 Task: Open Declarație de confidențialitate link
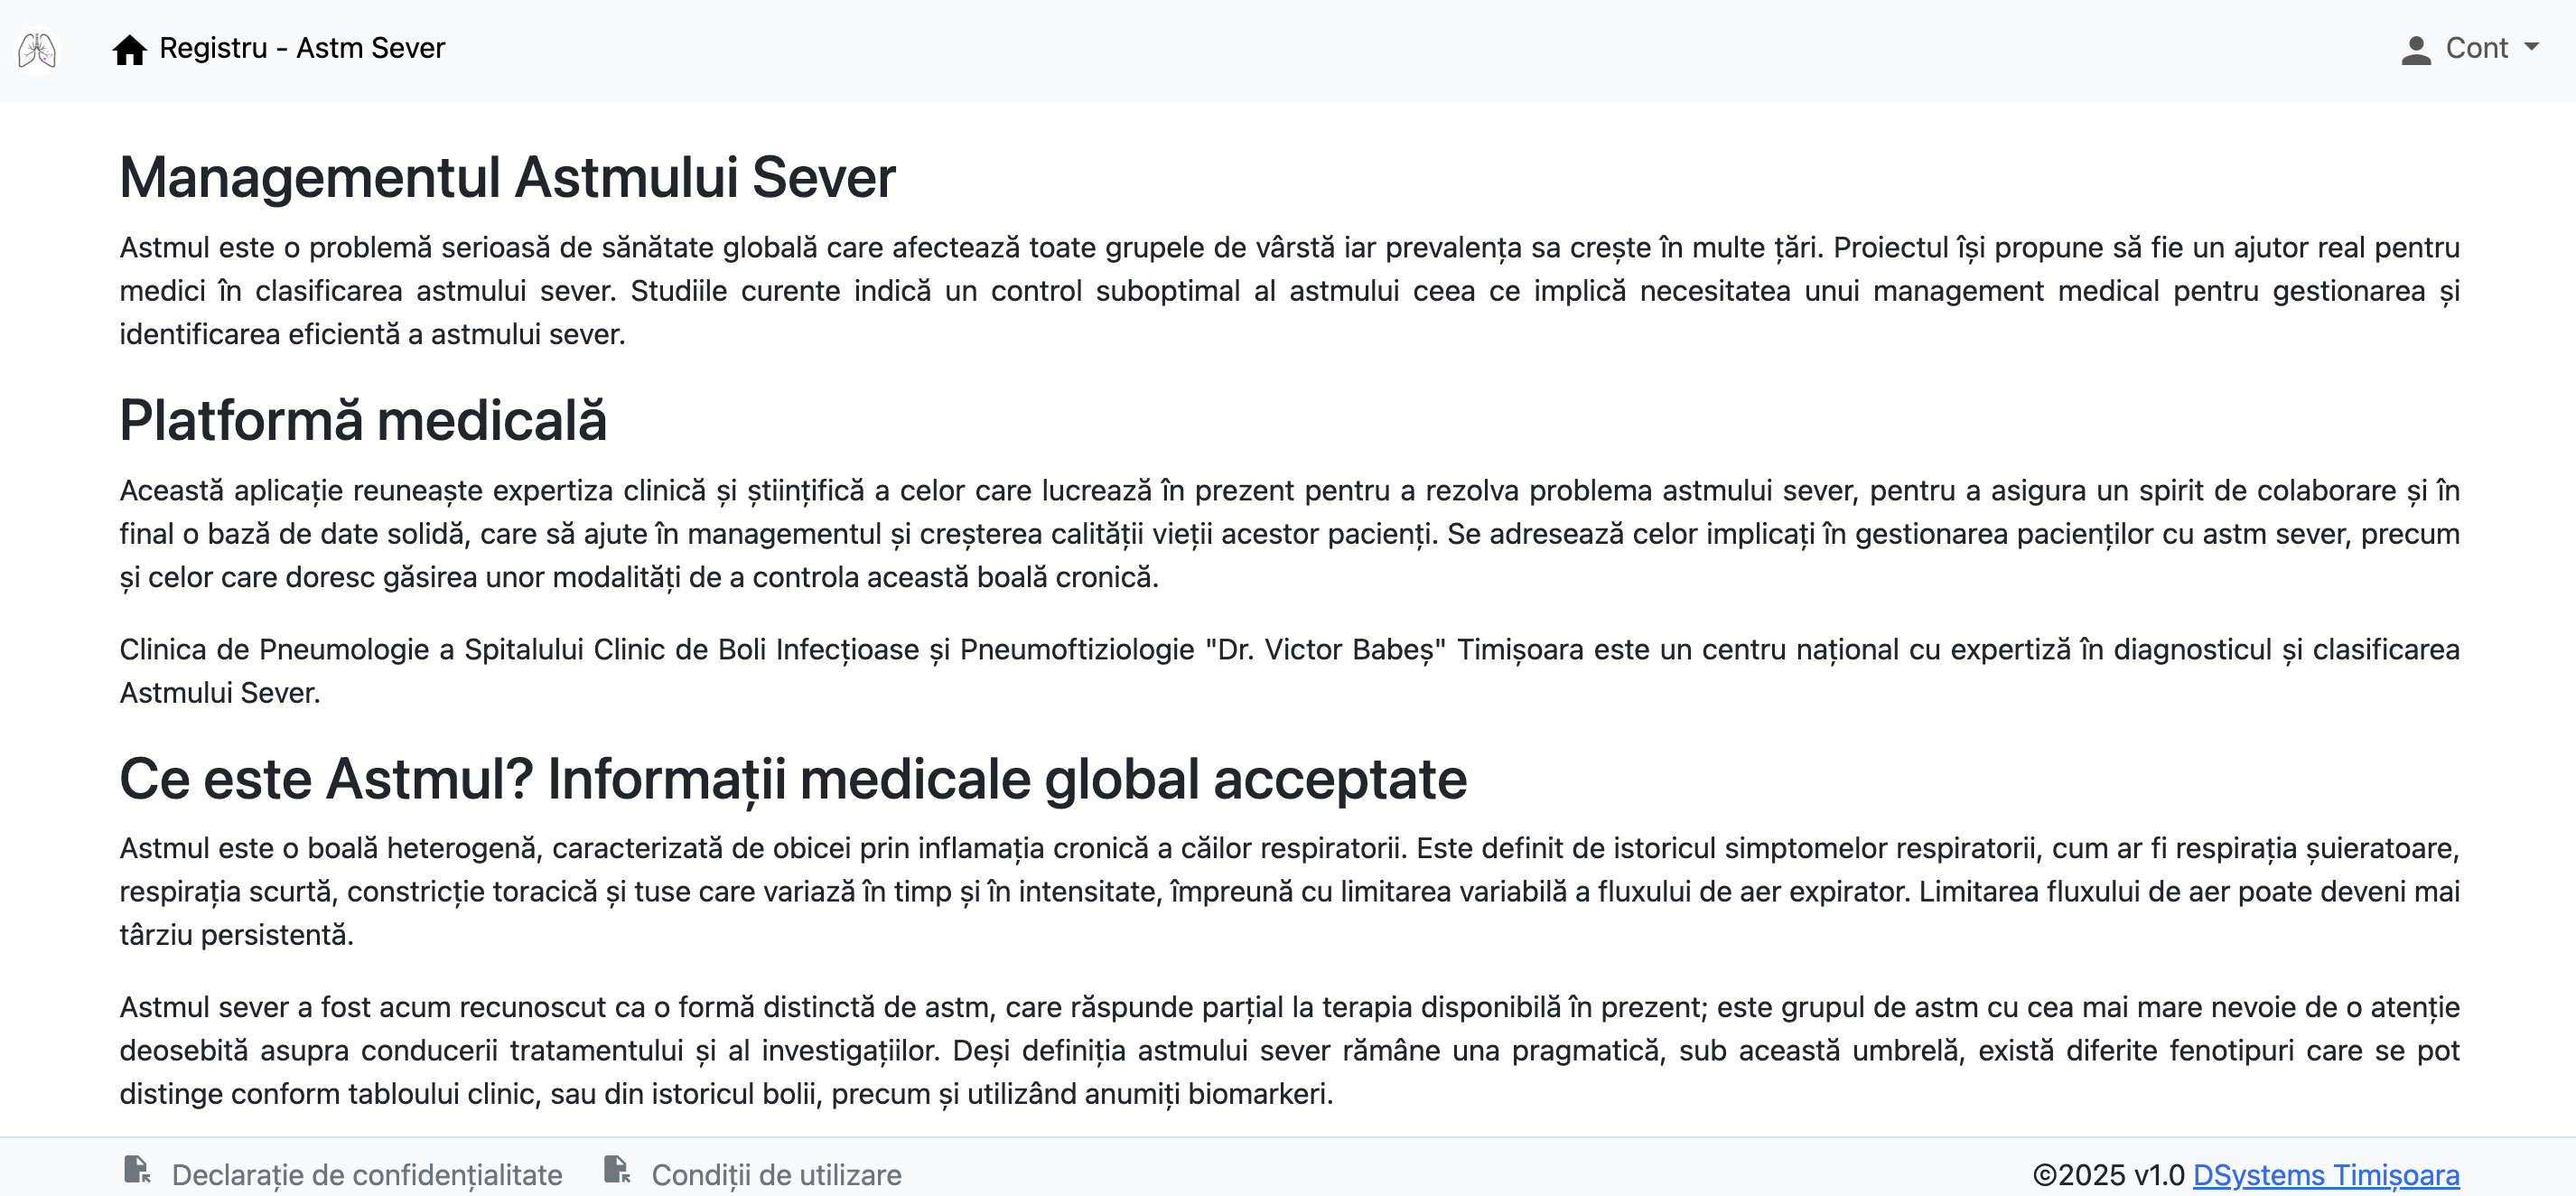tap(366, 1174)
